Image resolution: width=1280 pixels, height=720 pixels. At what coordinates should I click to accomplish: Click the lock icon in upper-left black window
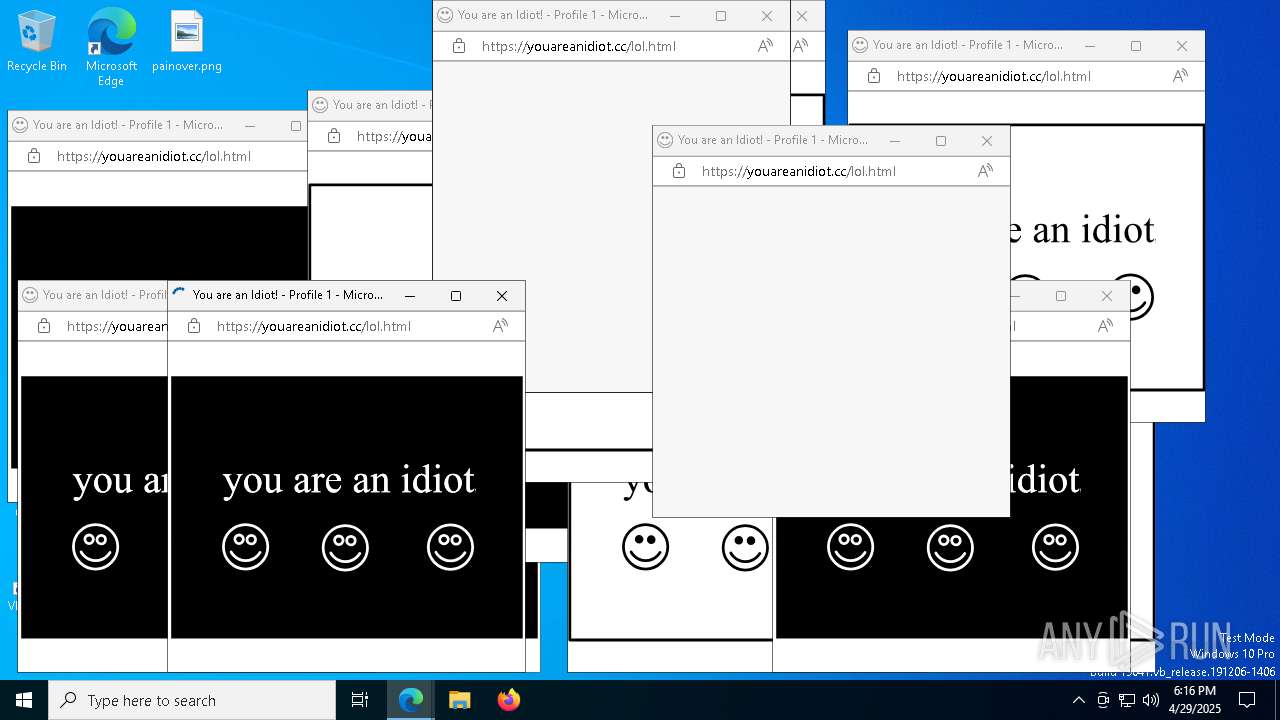(33, 156)
